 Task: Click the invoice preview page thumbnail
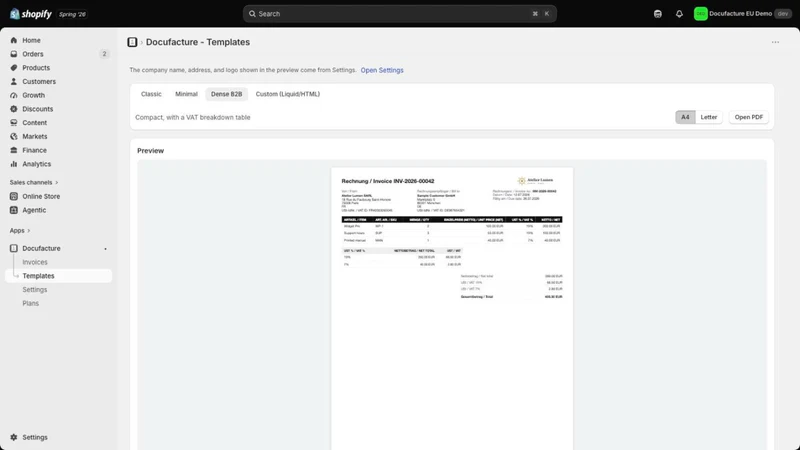click(452, 309)
